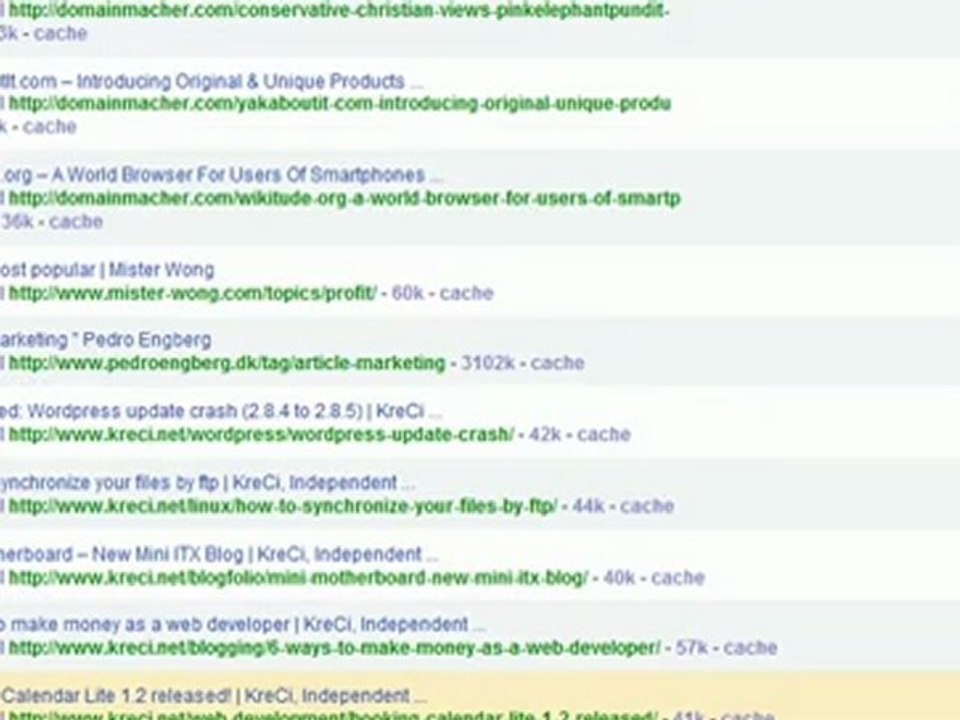Select the '60k' size text
Image resolution: width=960 pixels, height=720 pixels.
(407, 293)
